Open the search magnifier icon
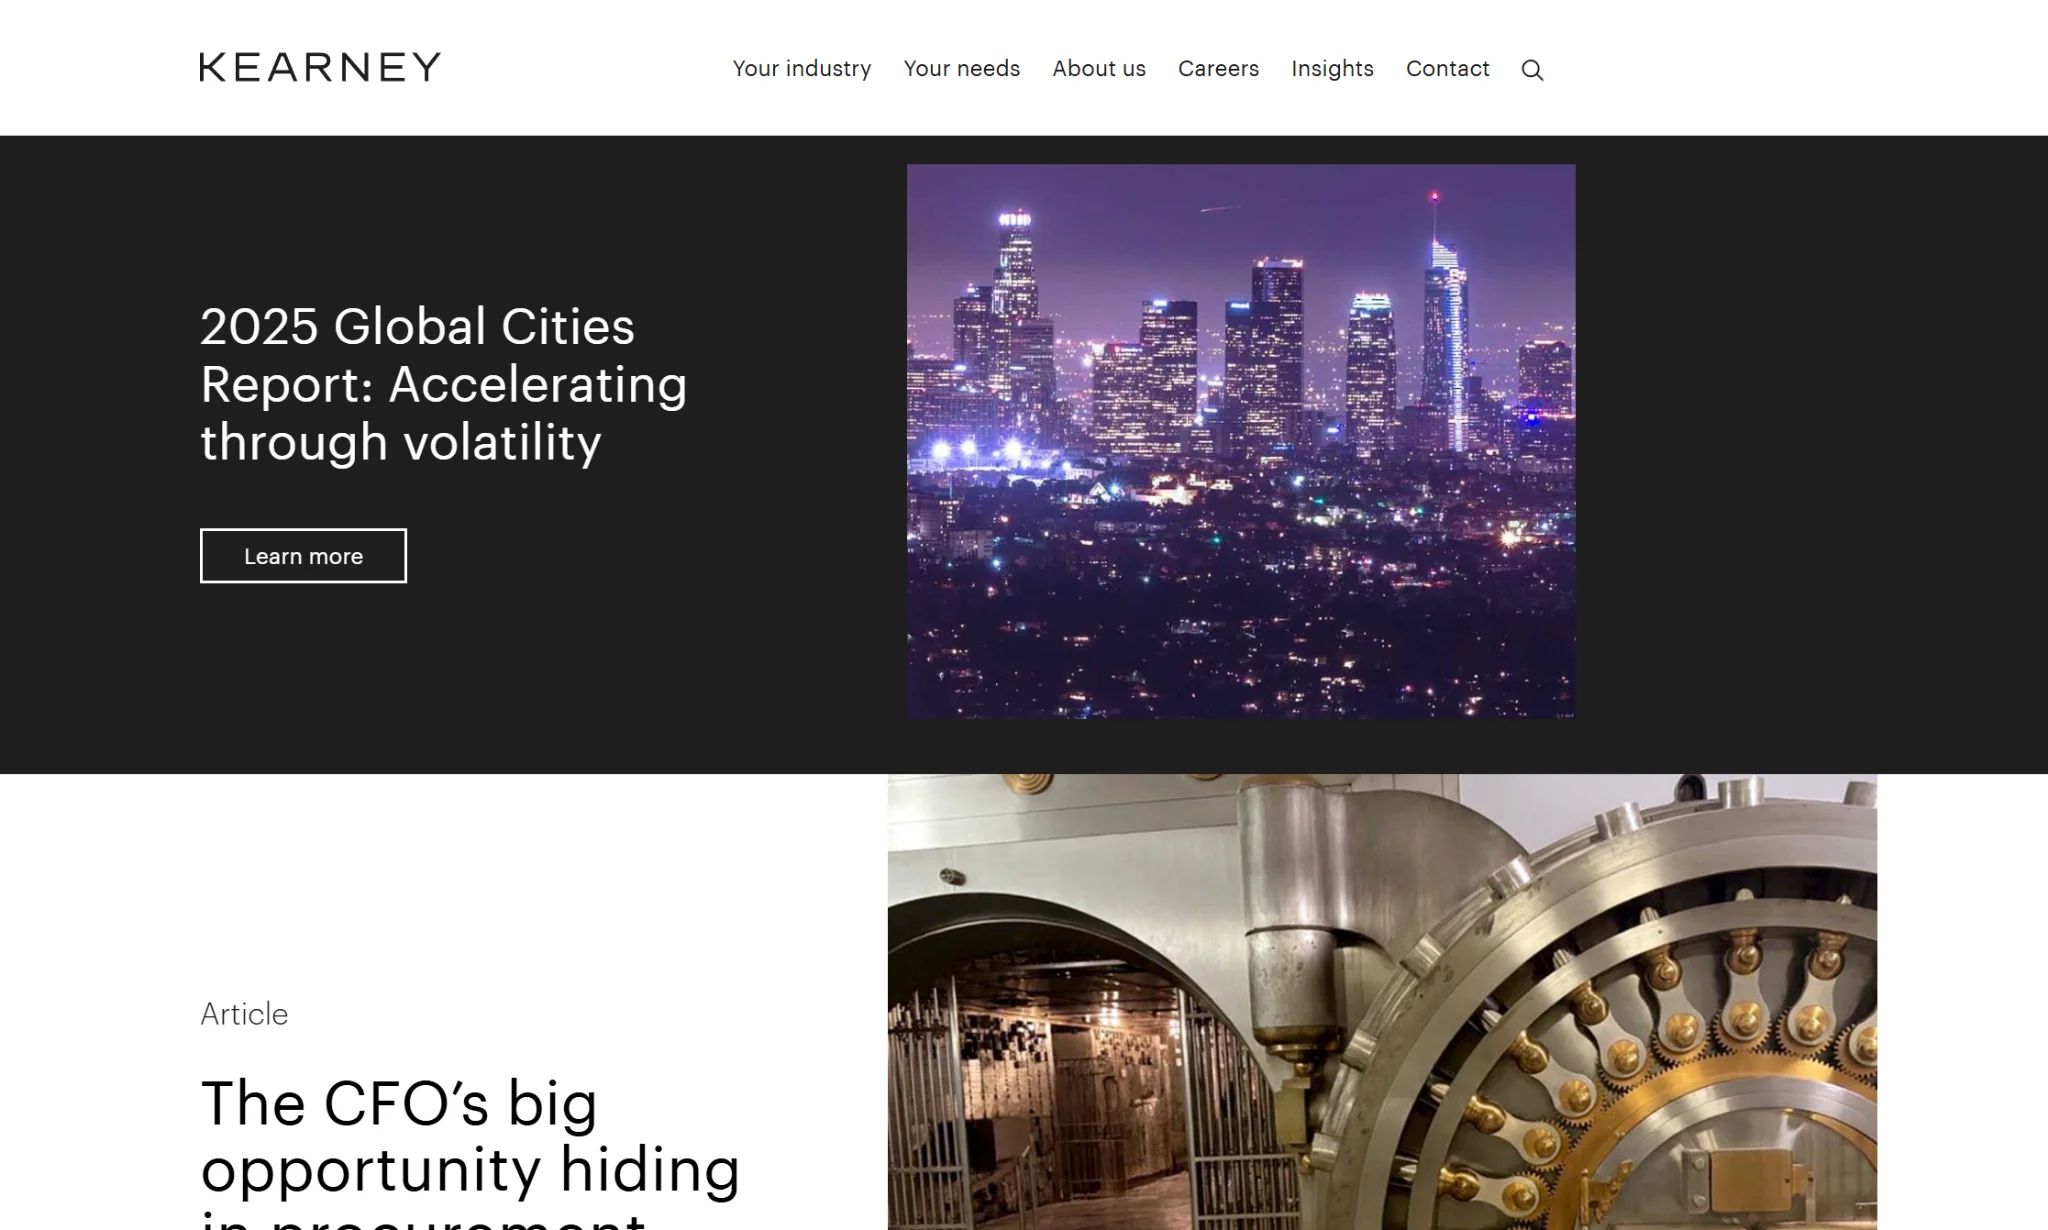The width and height of the screenshot is (2048, 1230). (1532, 70)
